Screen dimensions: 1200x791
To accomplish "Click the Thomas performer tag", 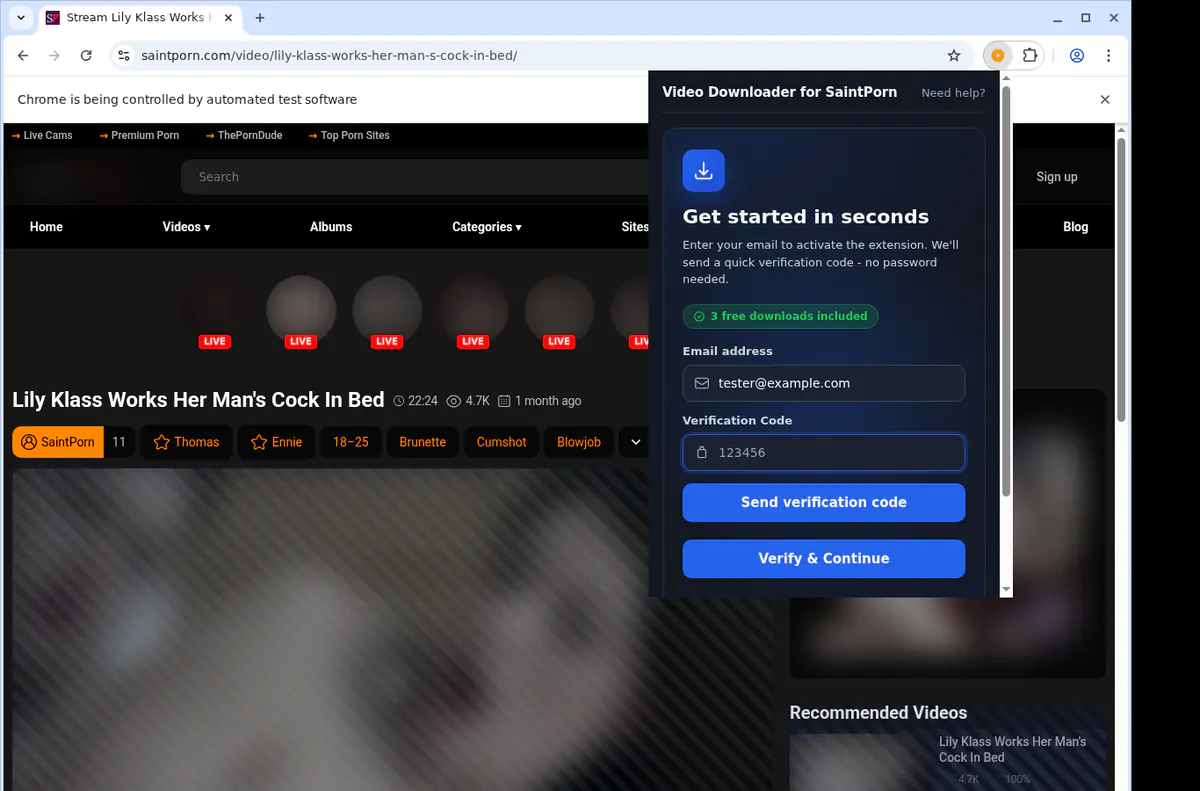I will coord(186,442).
